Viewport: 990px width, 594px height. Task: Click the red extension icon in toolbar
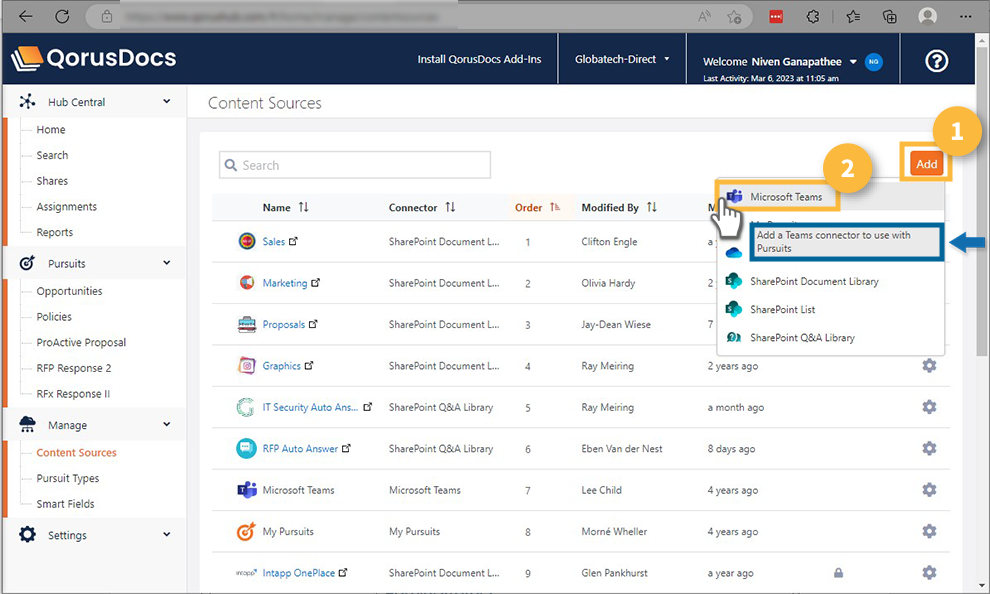click(x=776, y=16)
